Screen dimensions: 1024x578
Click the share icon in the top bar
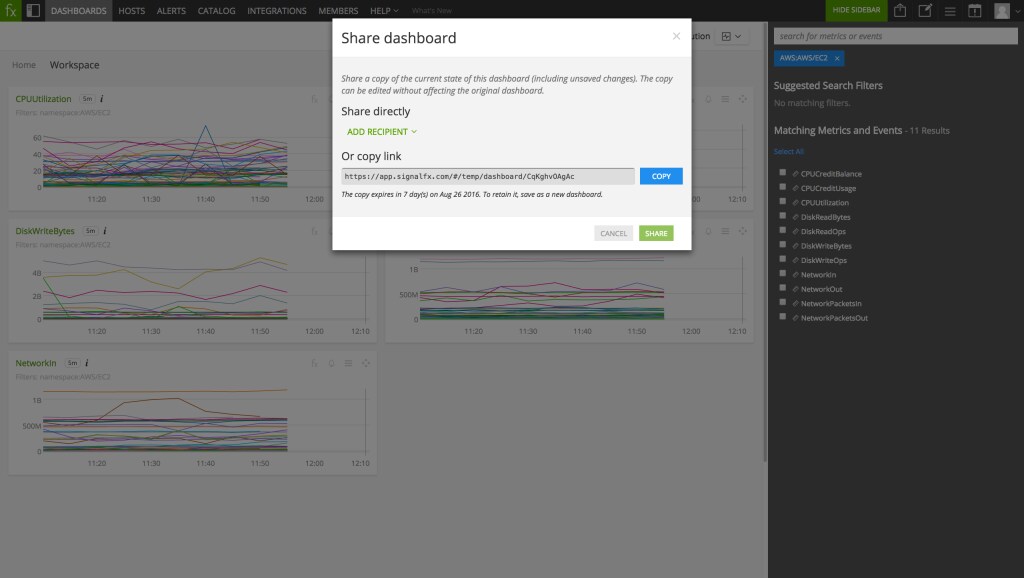900,10
